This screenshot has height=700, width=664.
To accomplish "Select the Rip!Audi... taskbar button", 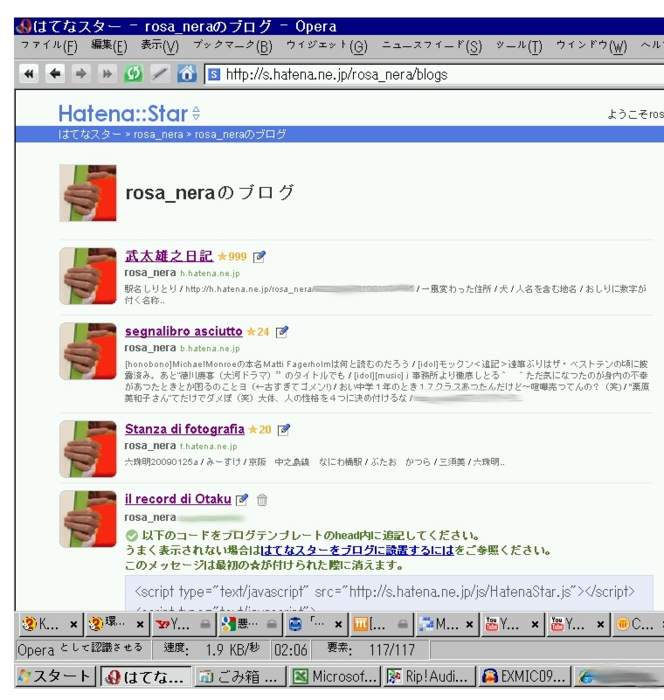I will click(x=429, y=676).
